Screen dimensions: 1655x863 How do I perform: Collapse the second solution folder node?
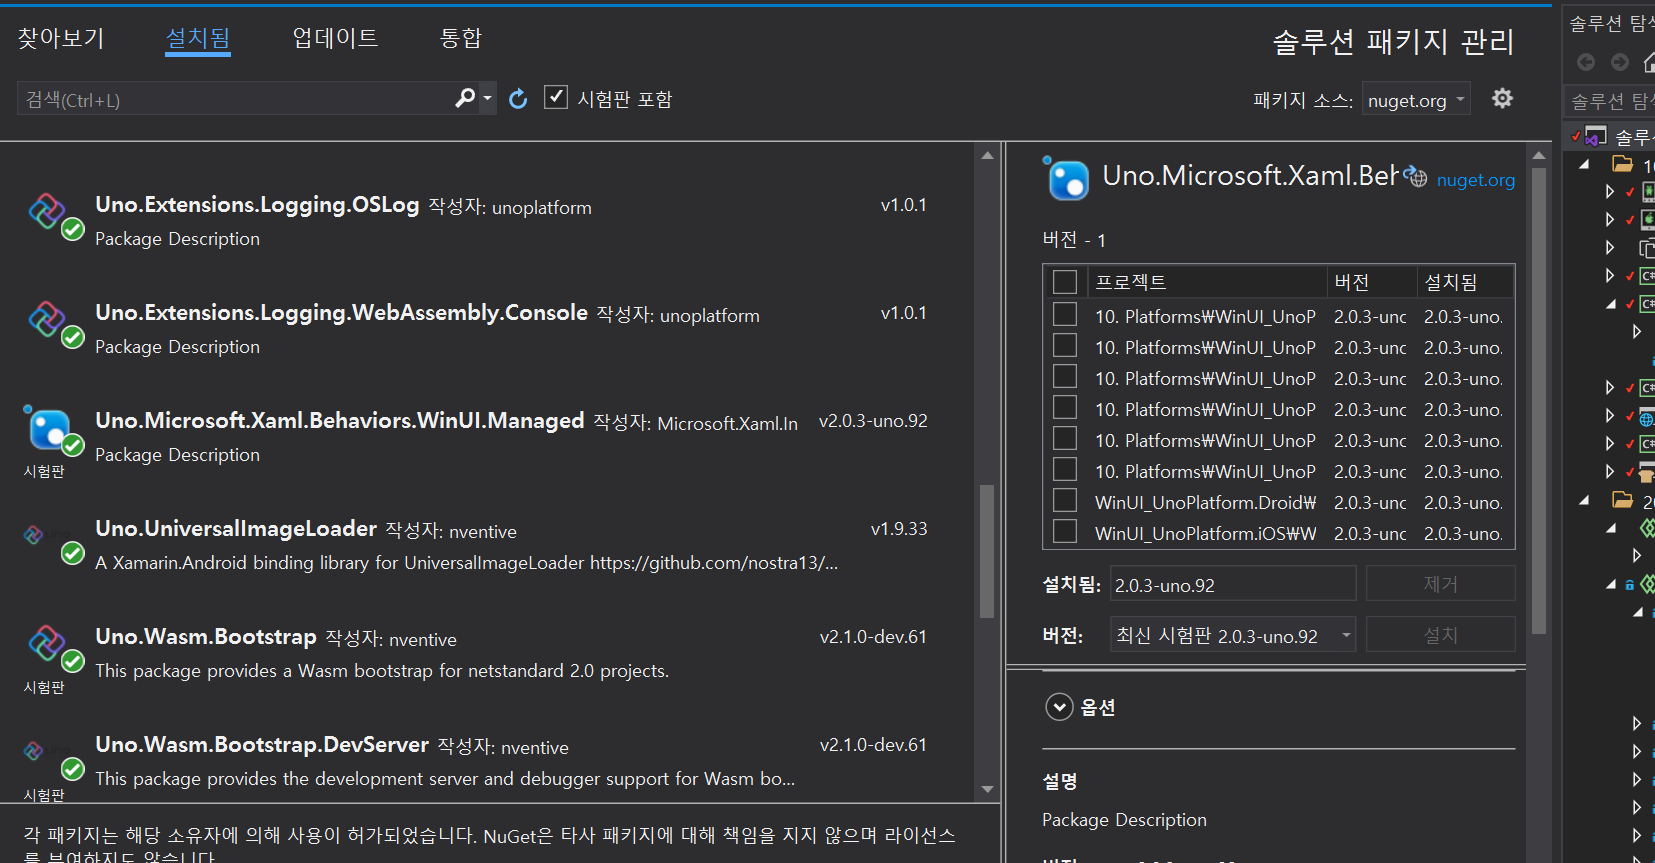pyautogui.click(x=1585, y=500)
